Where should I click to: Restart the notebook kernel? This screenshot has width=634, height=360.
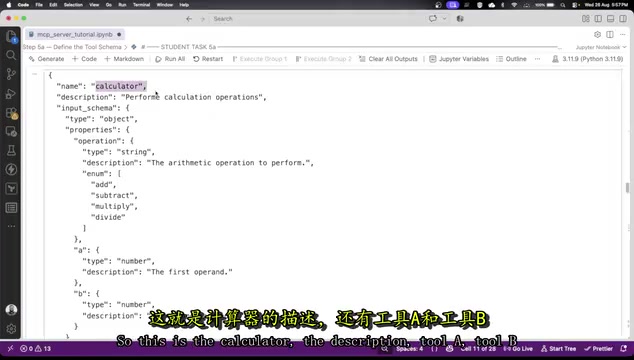[x=208, y=59]
